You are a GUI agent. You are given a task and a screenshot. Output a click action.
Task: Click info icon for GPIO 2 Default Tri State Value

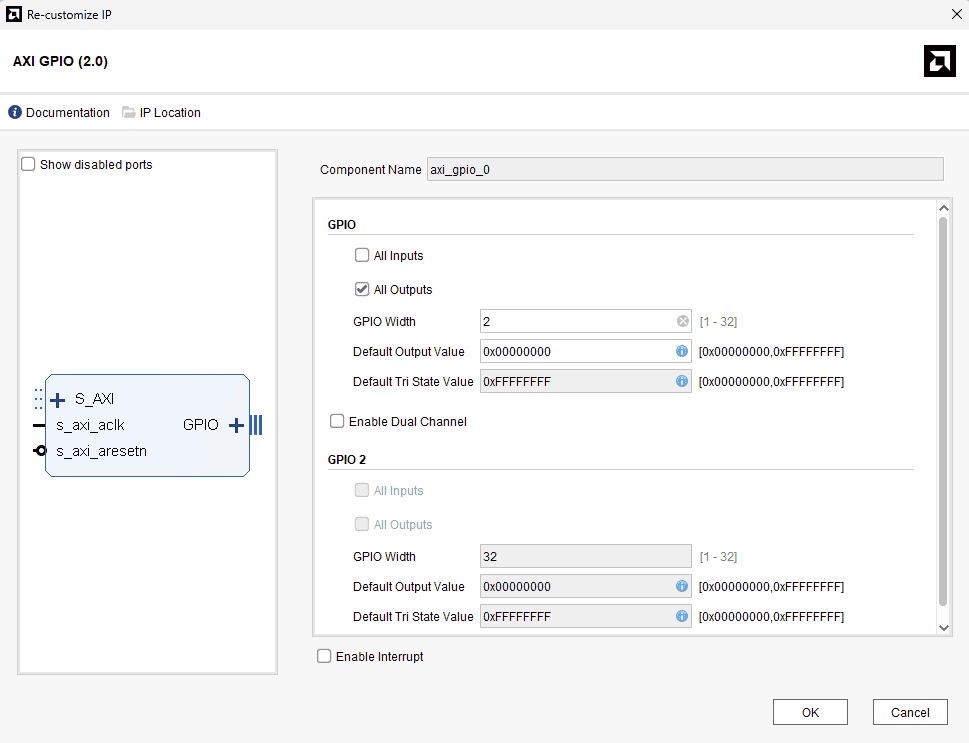(682, 617)
